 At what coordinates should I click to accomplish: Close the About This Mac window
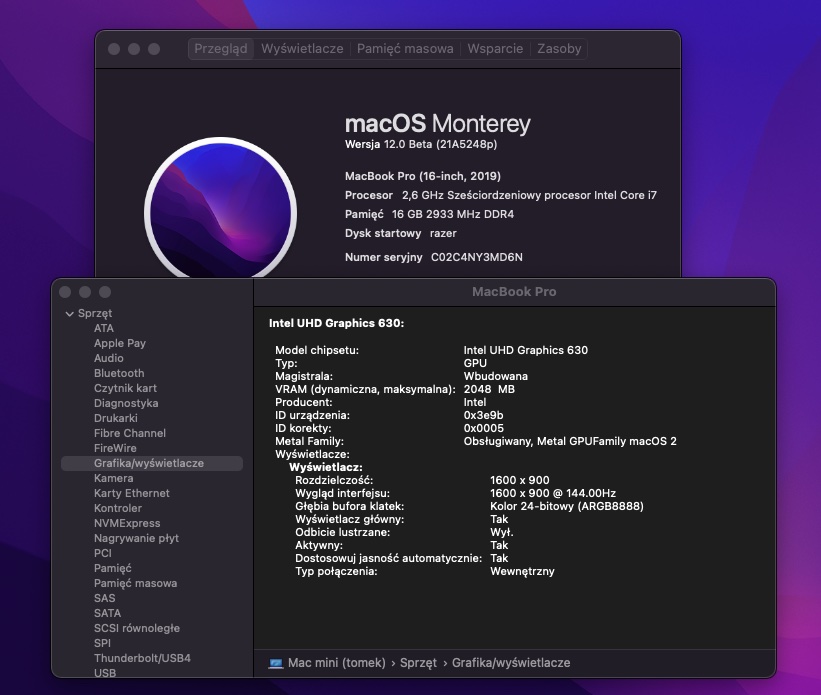tap(114, 49)
